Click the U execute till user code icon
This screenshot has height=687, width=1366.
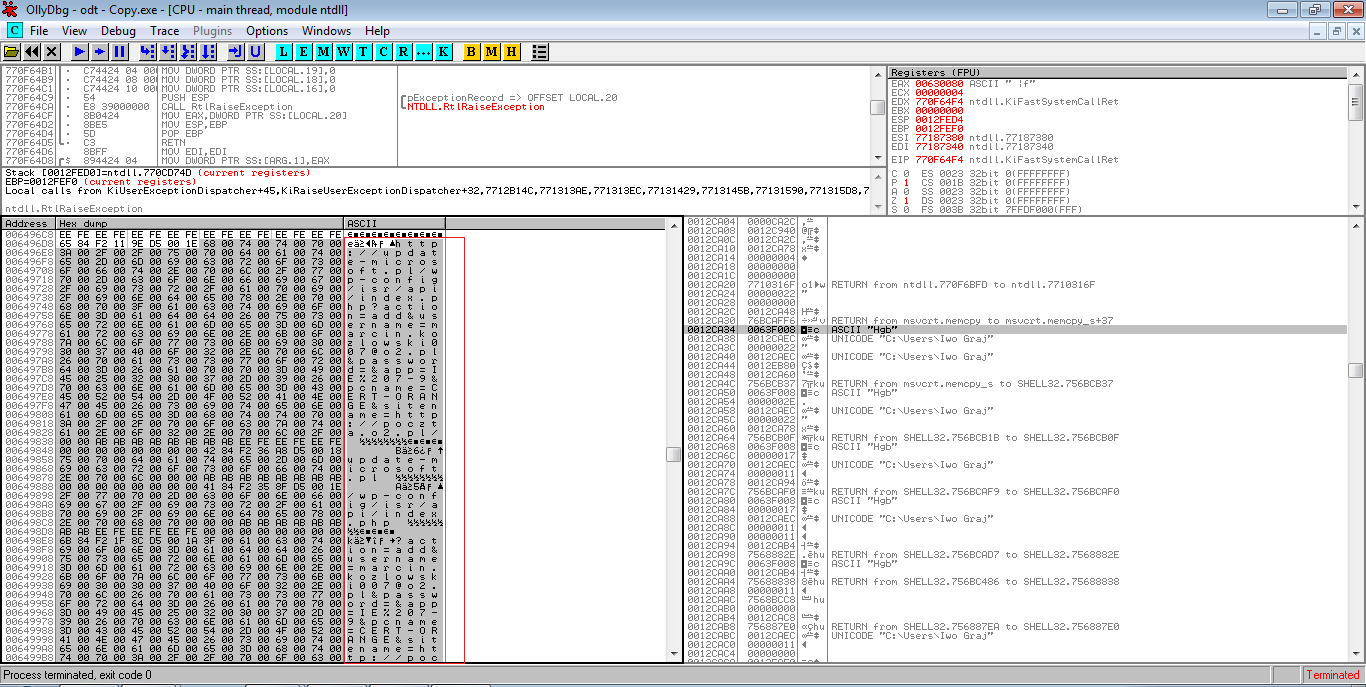[256, 51]
